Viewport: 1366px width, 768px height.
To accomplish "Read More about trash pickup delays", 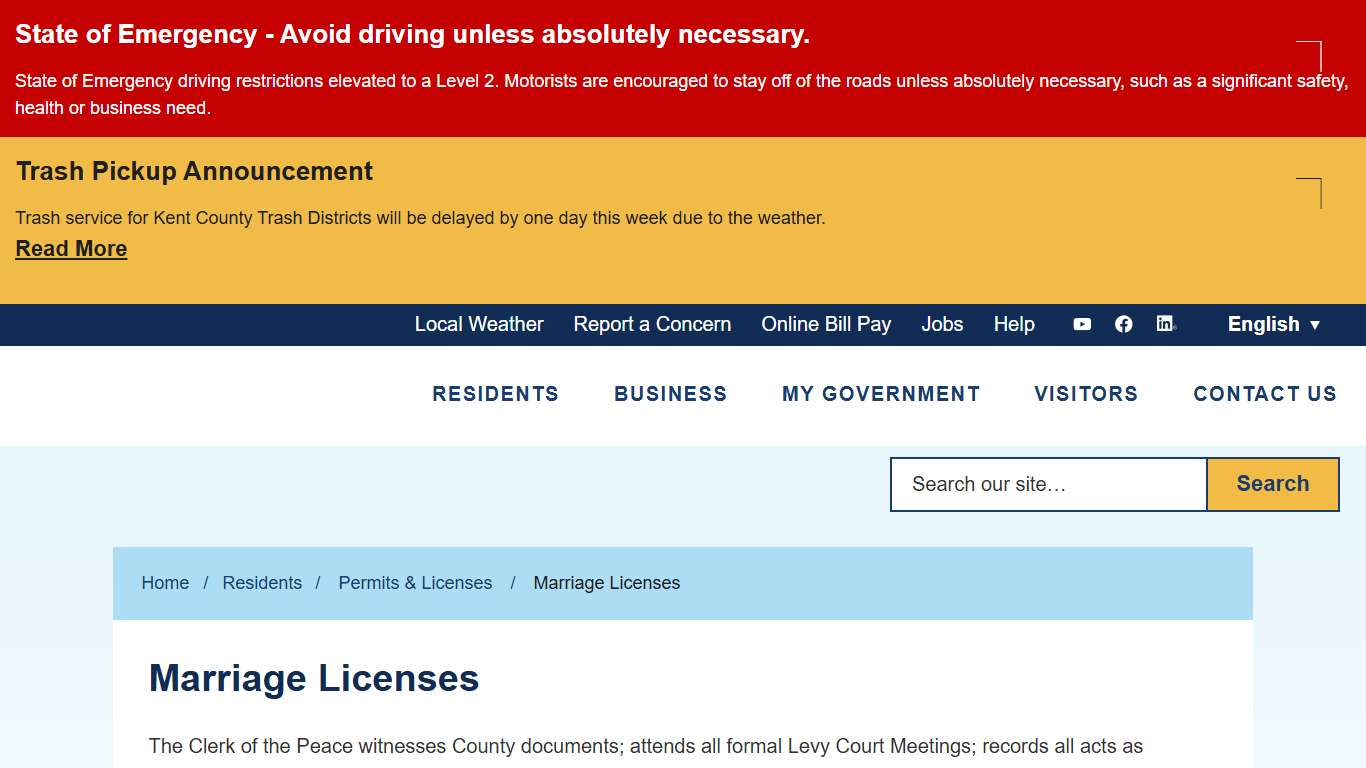I will (x=70, y=248).
